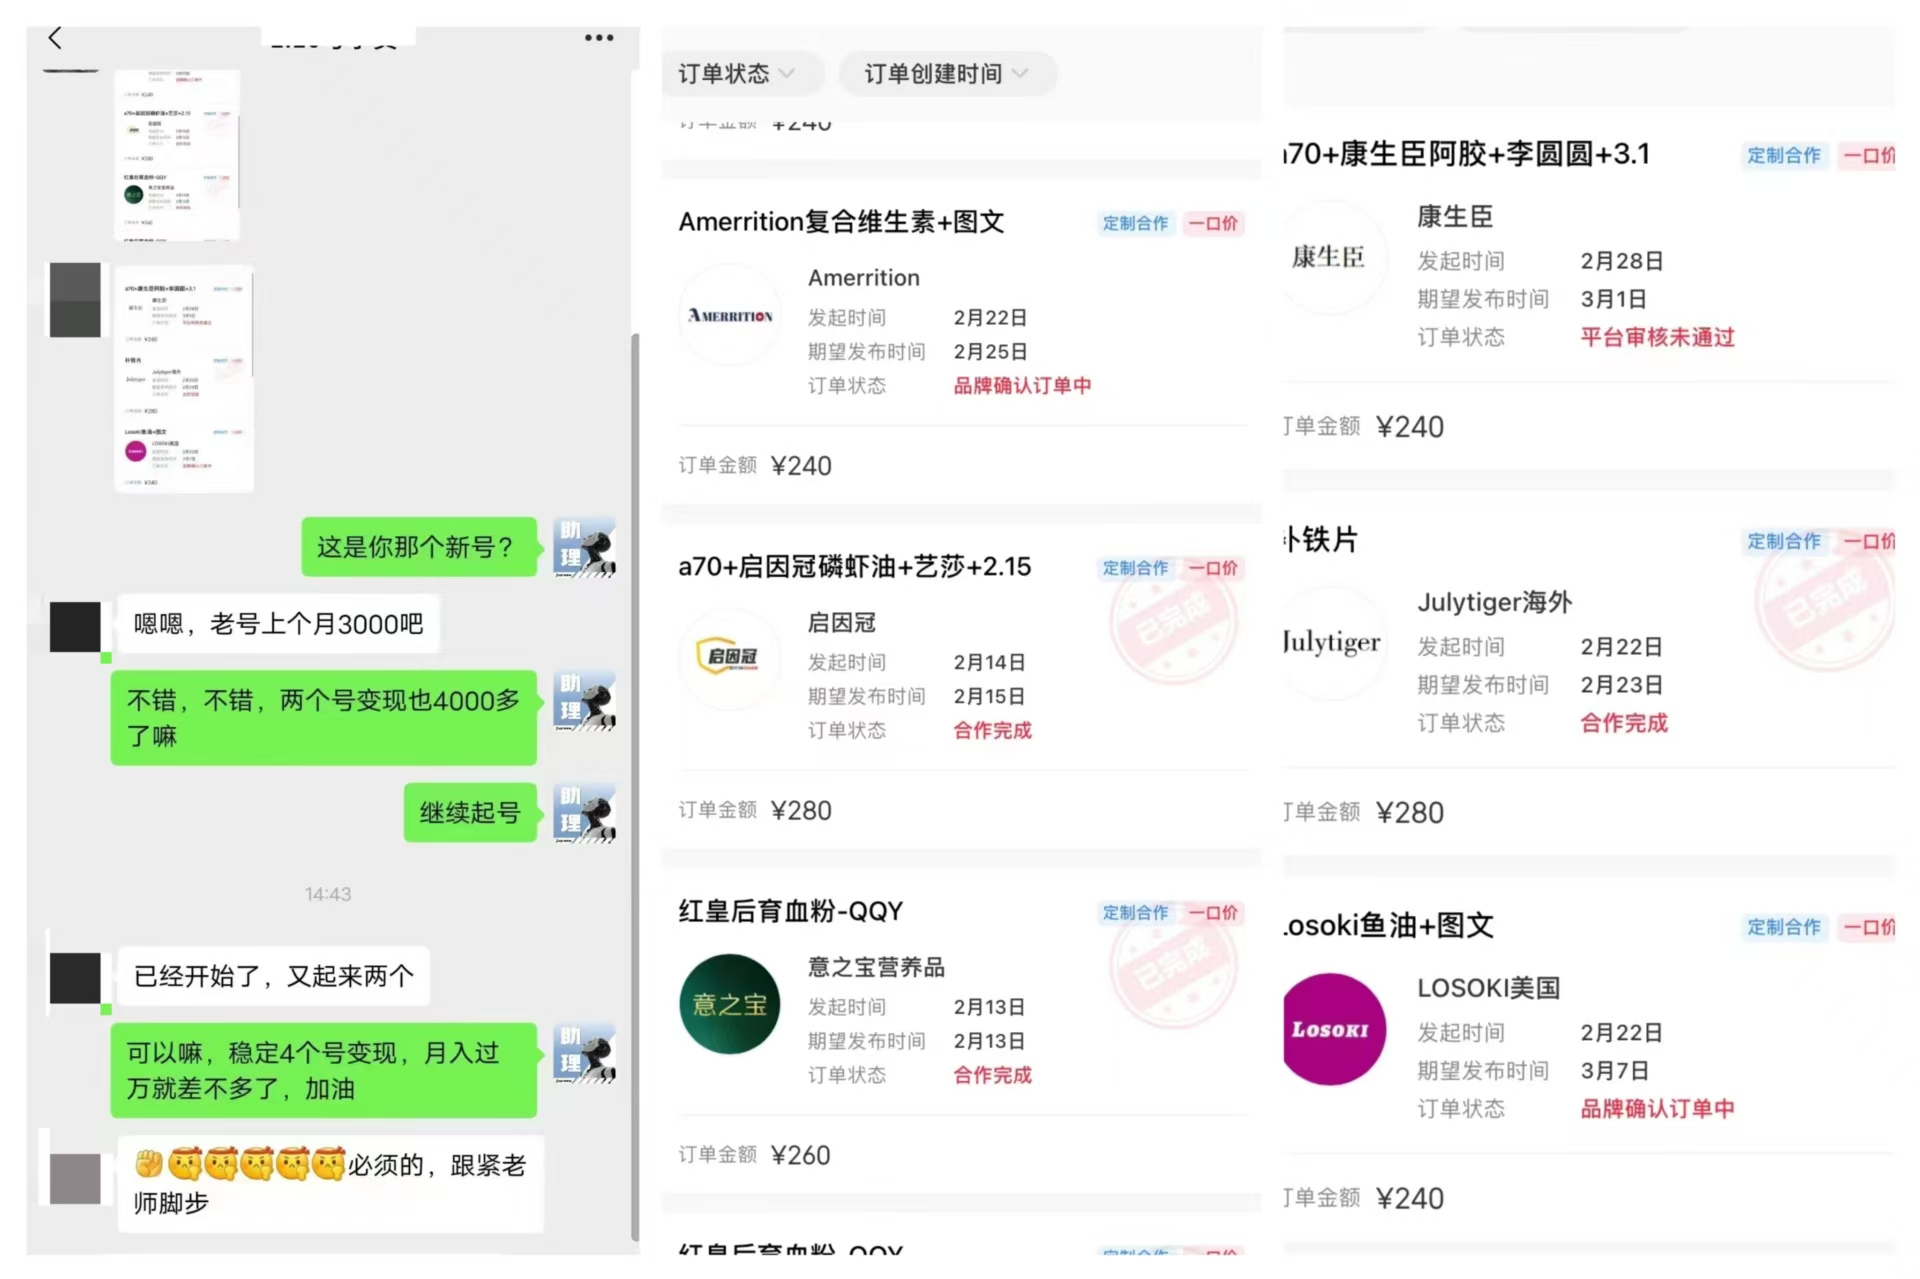
Task: Open order a70+启因冠磷虾油+艺莎+2.15
Action: (x=854, y=567)
